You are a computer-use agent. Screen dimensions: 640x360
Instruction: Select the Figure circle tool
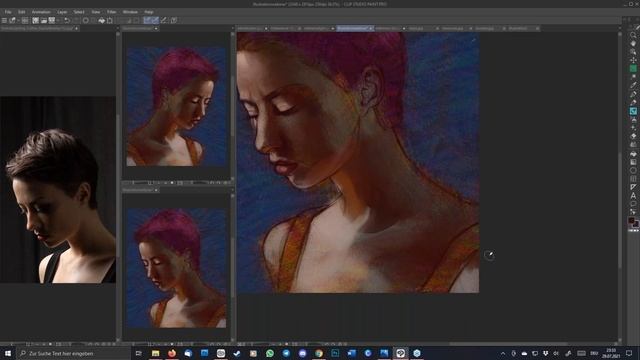pyautogui.click(x=633, y=171)
